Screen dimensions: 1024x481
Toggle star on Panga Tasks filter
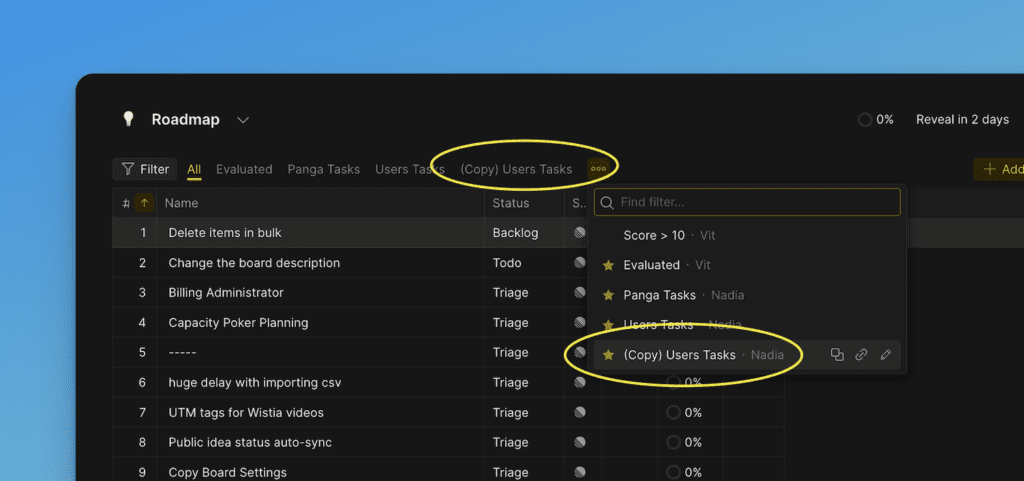point(608,295)
